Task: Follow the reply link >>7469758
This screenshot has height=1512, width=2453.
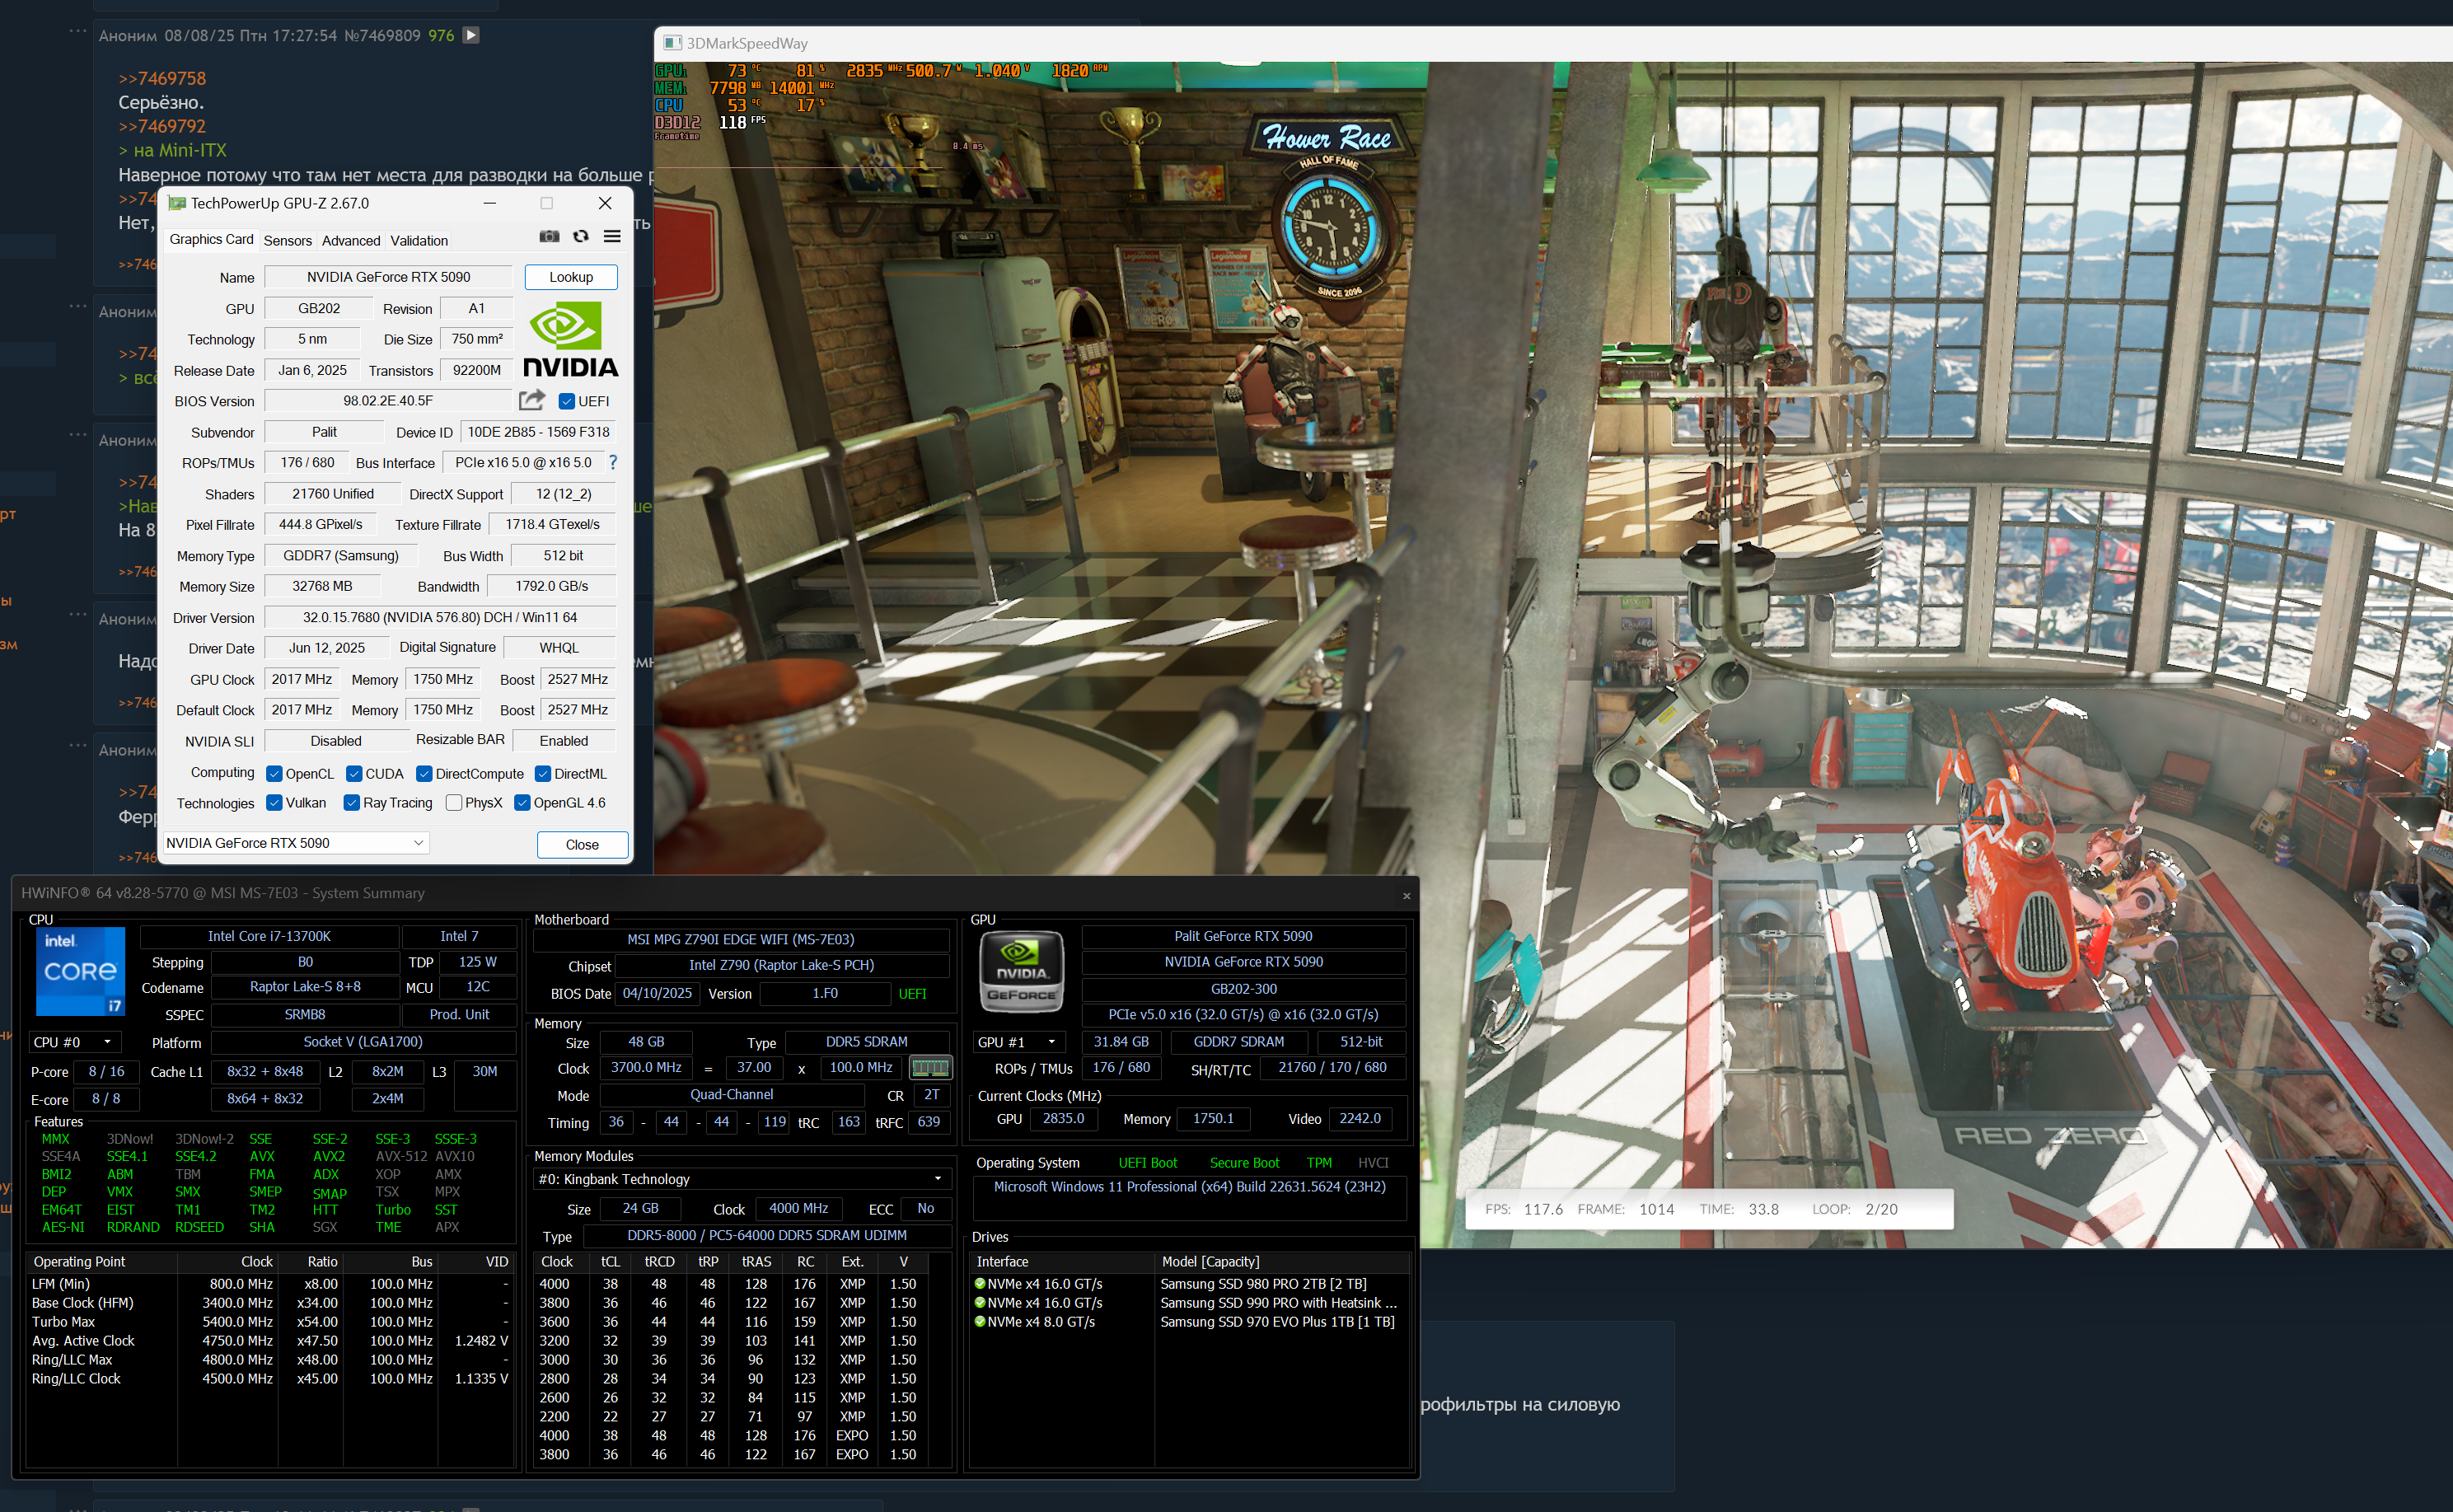Action: 162,78
